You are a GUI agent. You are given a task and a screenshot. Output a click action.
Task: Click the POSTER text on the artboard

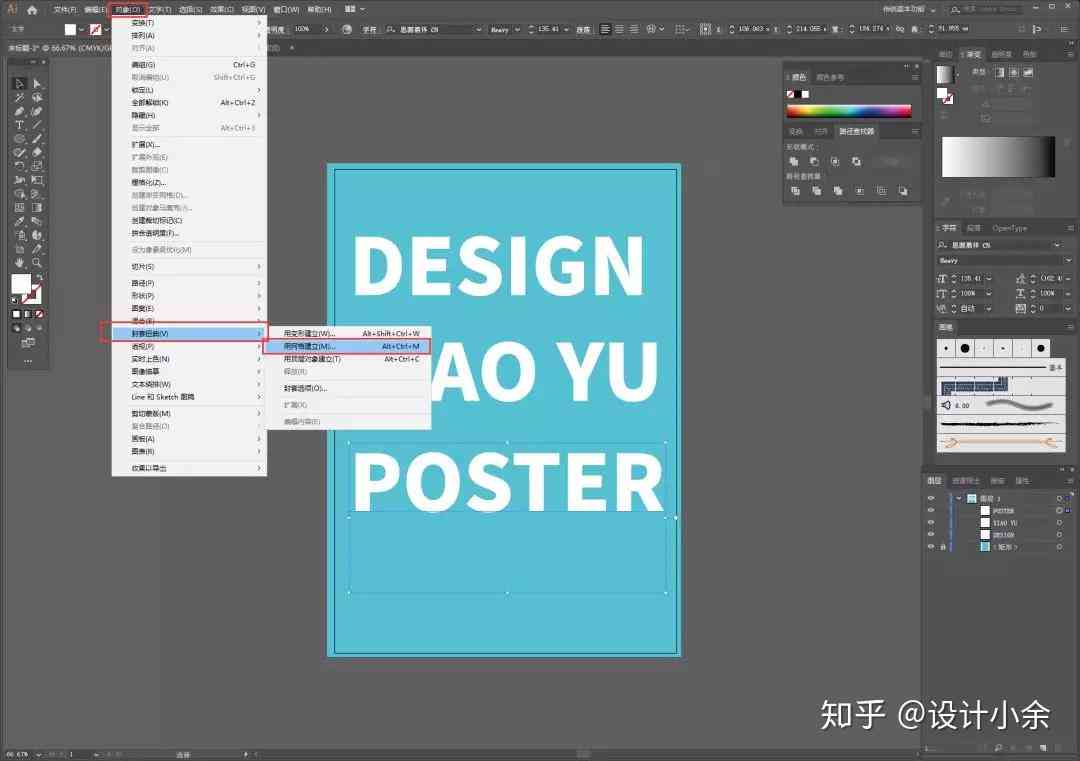(508, 482)
